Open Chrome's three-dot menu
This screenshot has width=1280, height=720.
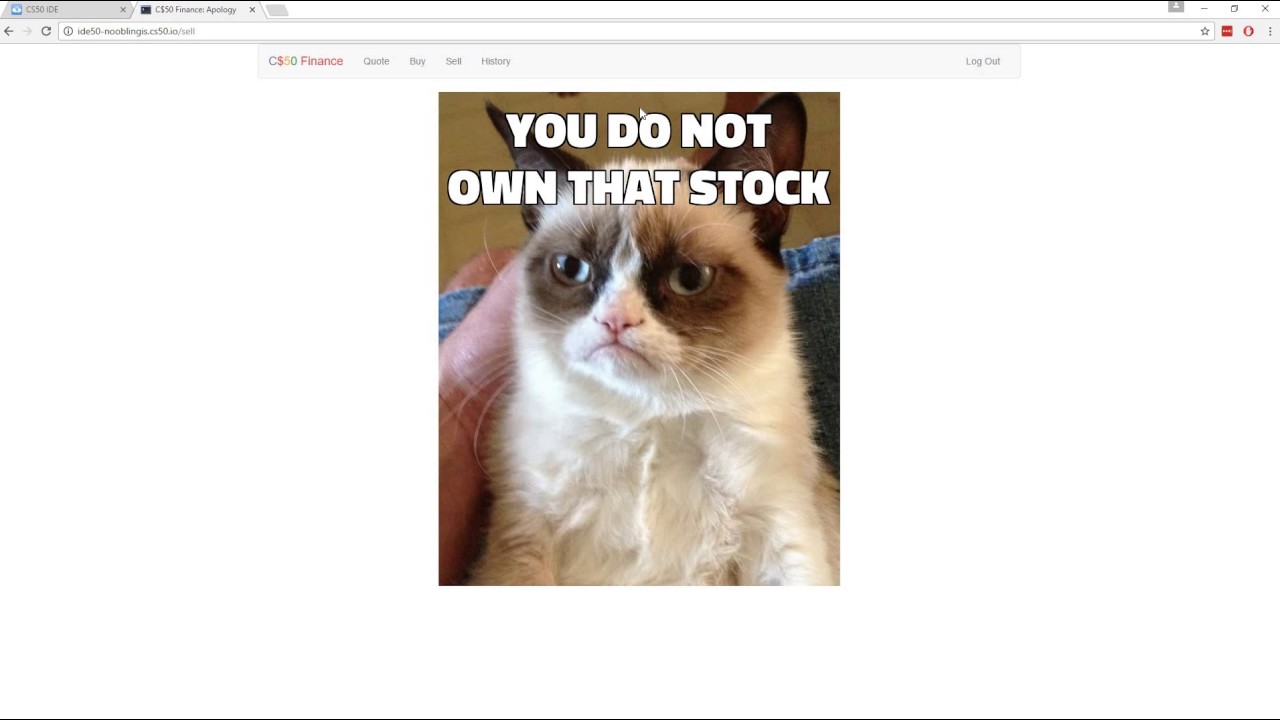(x=1270, y=31)
